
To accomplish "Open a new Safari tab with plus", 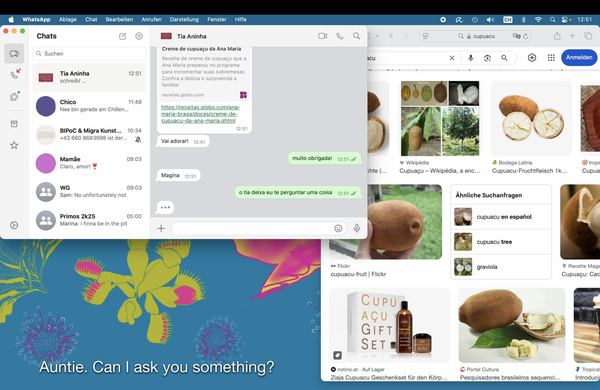I will (572, 36).
